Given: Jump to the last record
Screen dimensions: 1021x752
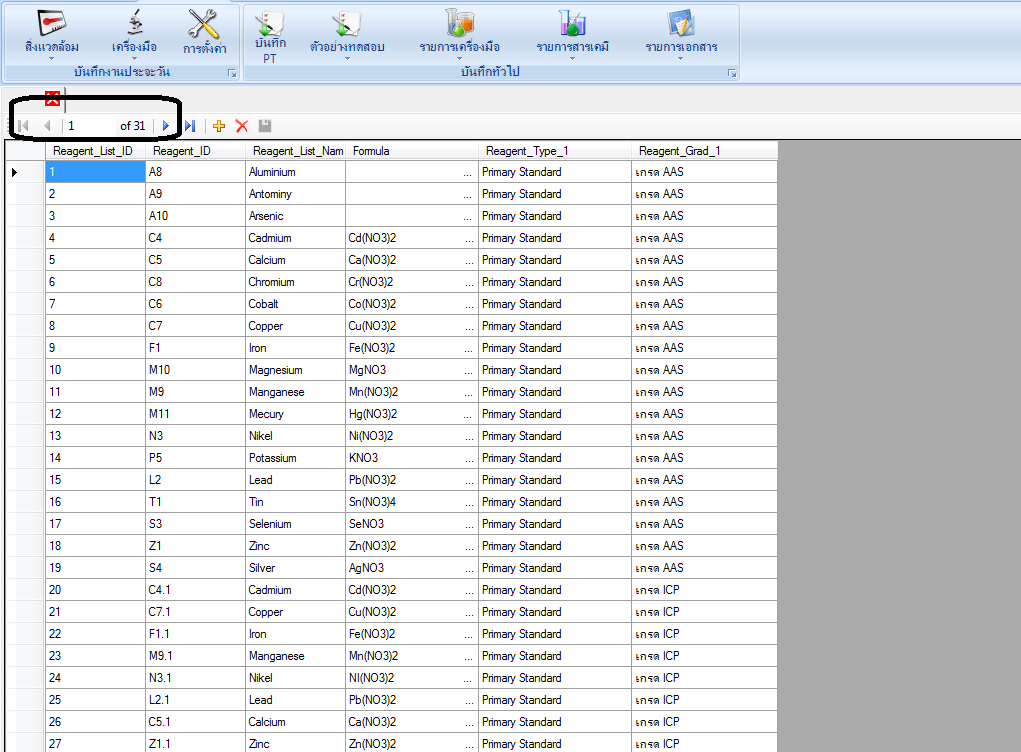Looking at the screenshot, I should [x=189, y=126].
